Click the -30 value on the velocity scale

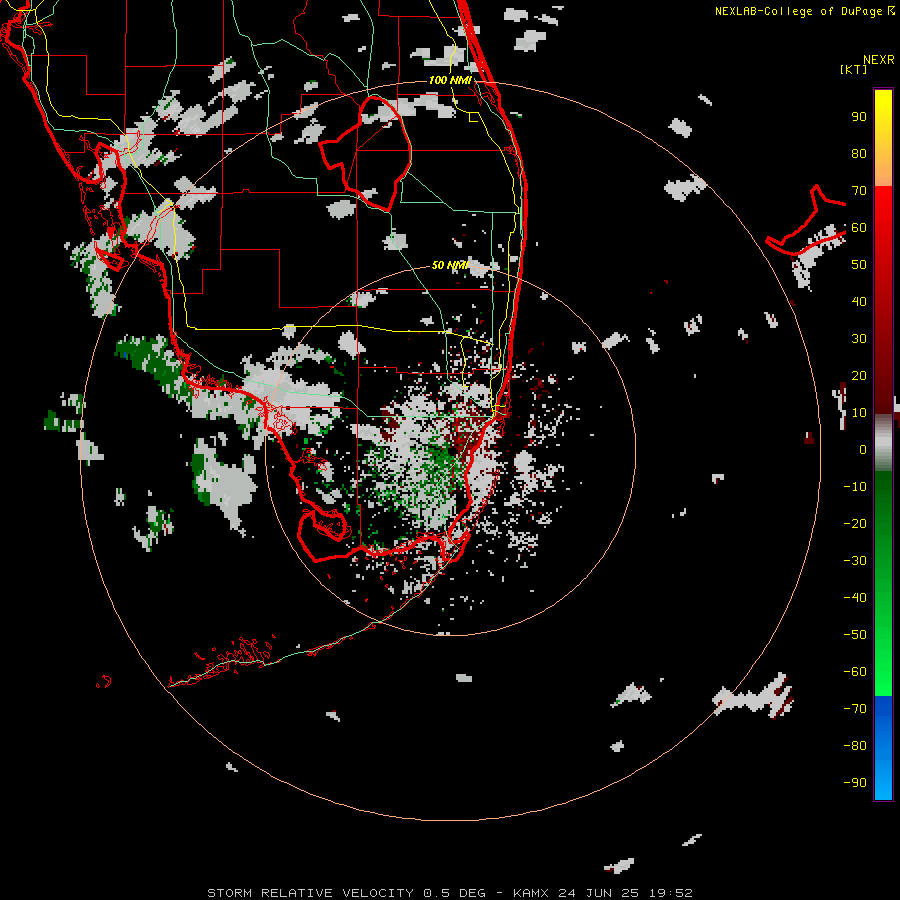(855, 561)
